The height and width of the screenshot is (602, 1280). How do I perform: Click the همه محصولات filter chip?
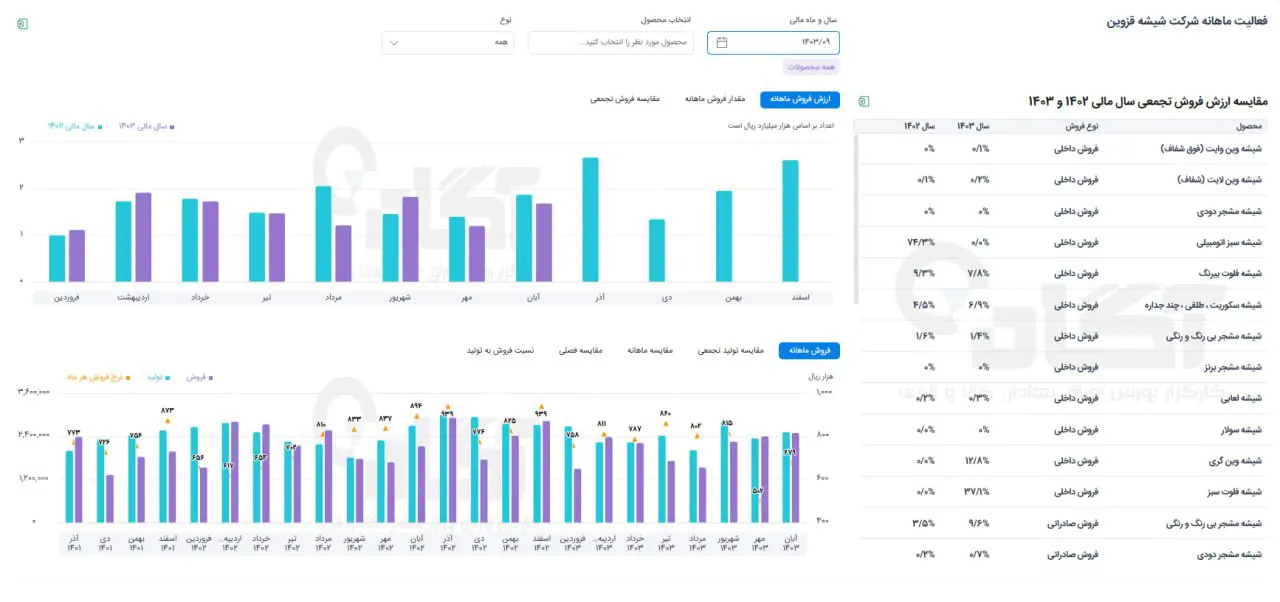812,67
